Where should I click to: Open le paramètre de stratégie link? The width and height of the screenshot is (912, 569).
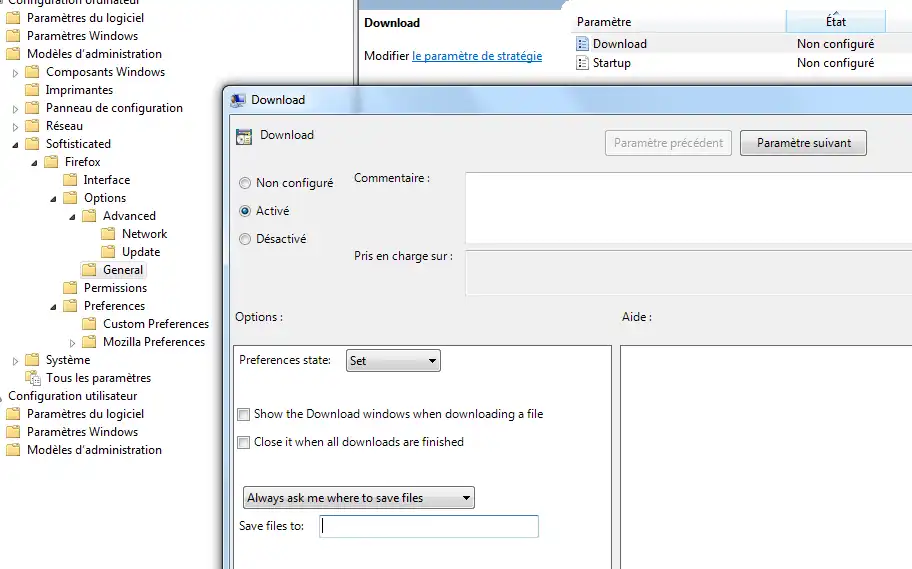pos(477,56)
